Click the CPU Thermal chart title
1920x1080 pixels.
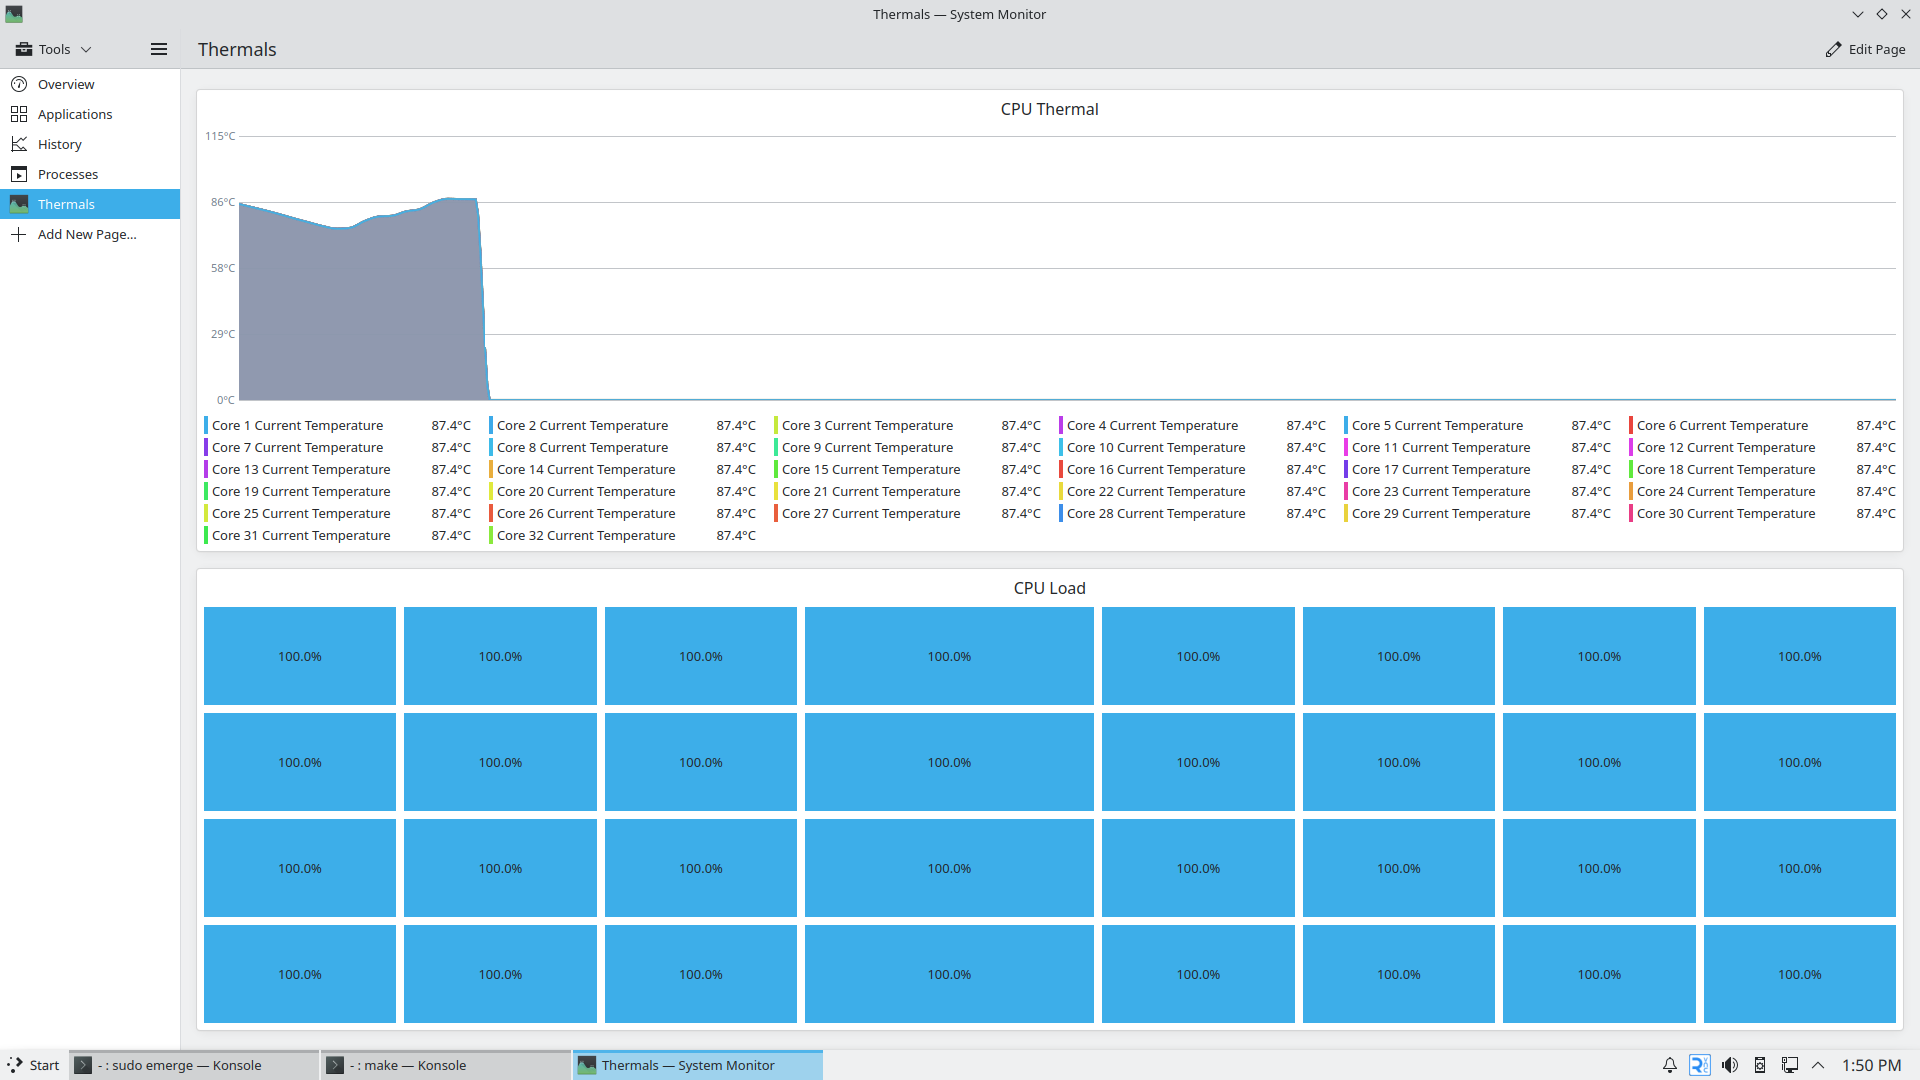click(x=1049, y=109)
